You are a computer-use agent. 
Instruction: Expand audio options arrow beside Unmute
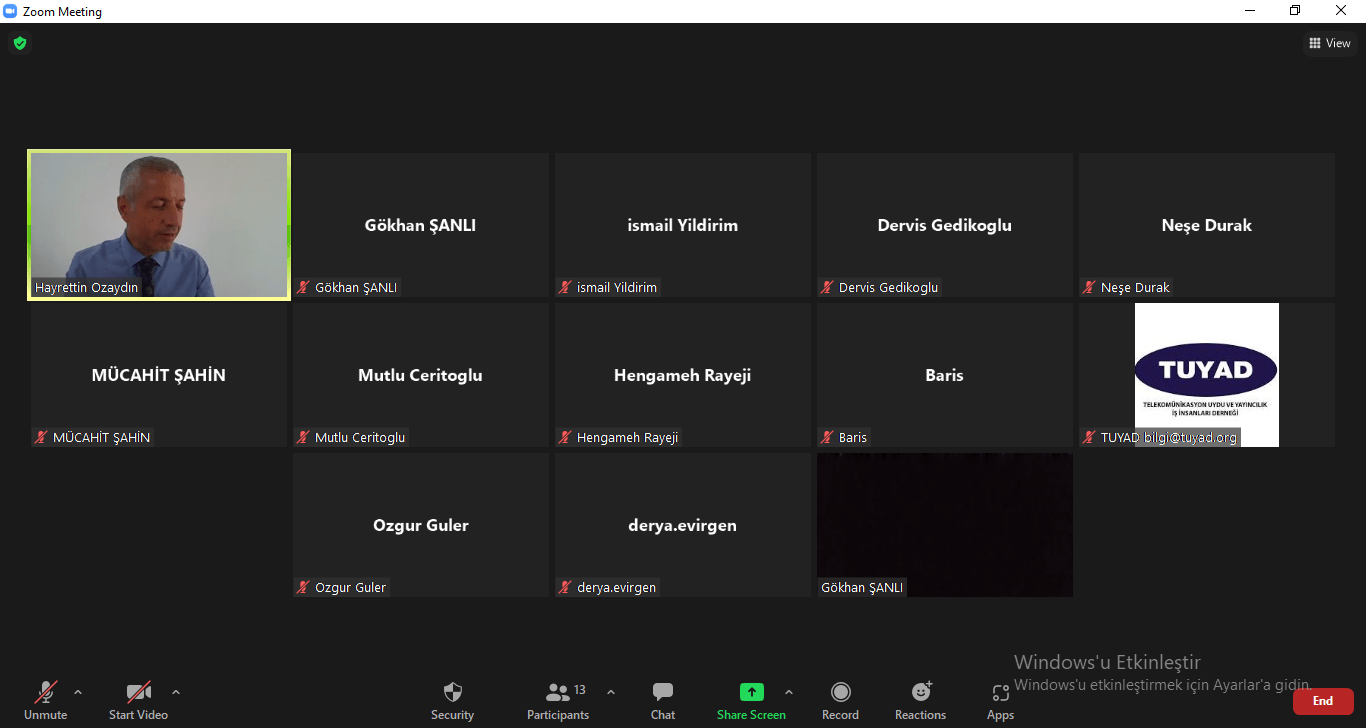78,692
